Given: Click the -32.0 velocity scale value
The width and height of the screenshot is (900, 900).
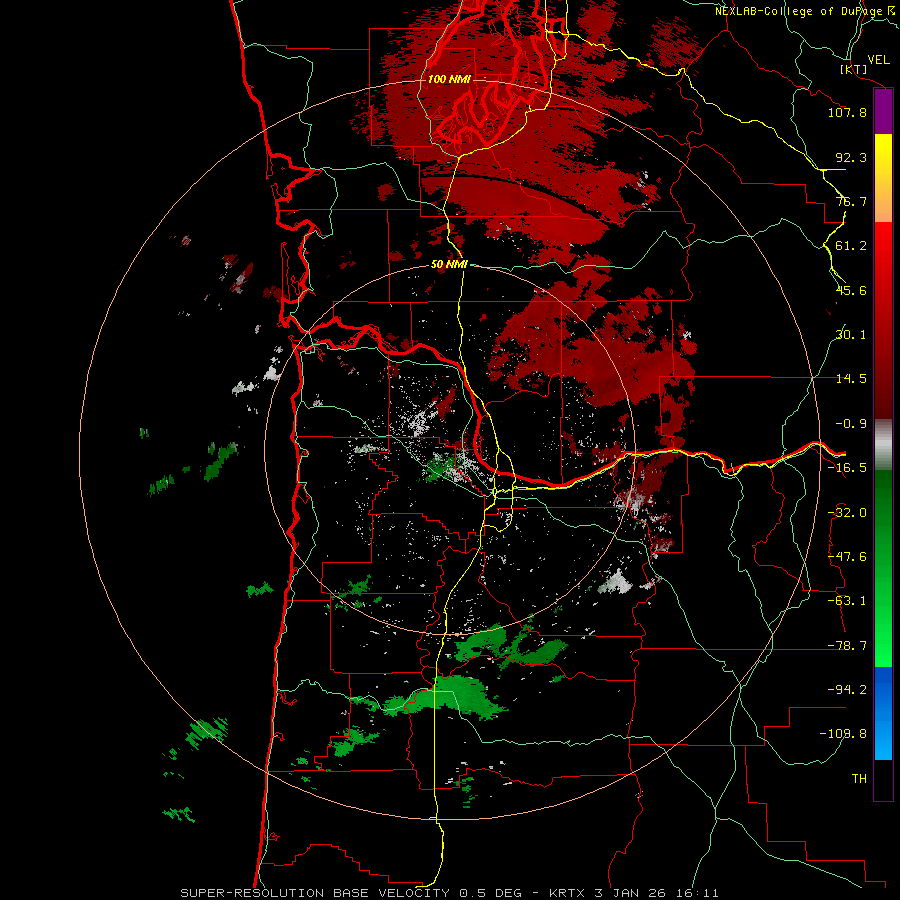Looking at the screenshot, I should tap(847, 513).
